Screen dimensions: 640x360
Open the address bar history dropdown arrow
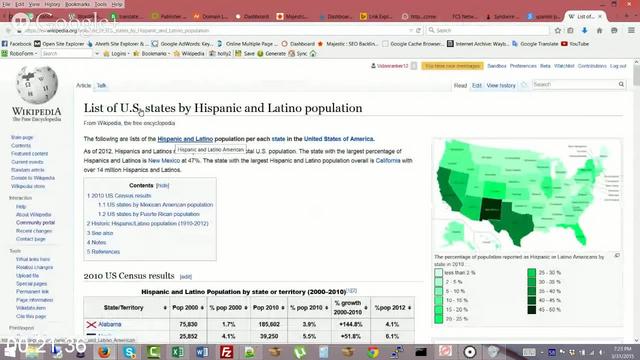(411, 31)
